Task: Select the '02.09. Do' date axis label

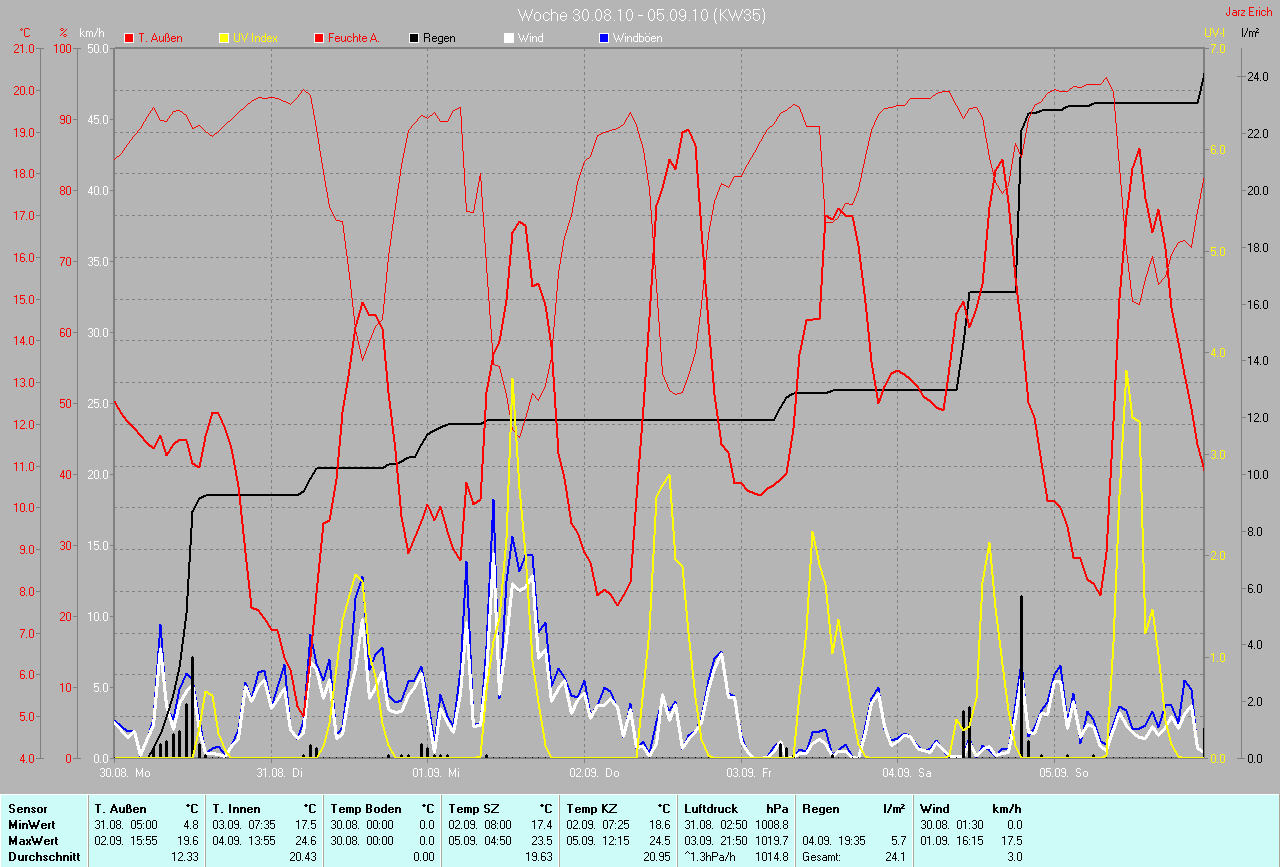Action: tap(594, 772)
